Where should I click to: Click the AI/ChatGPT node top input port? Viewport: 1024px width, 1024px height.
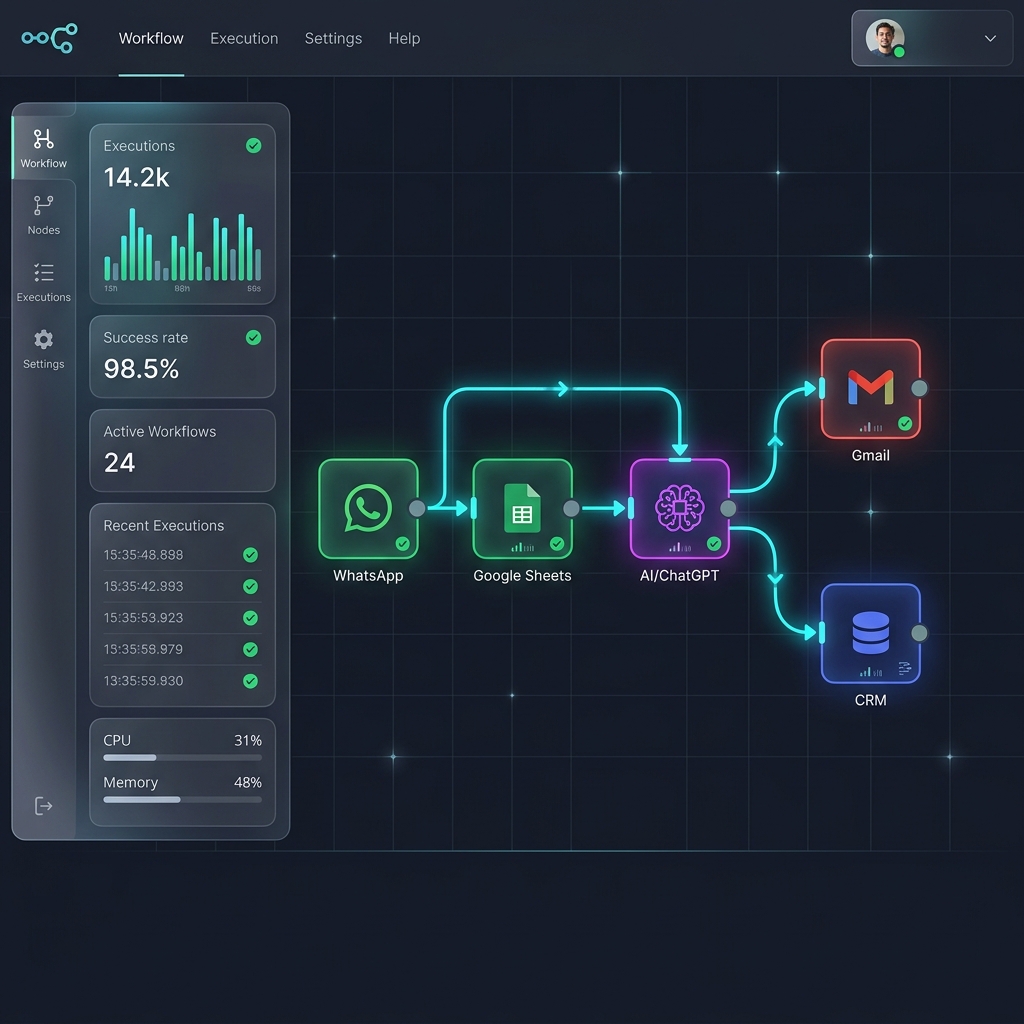[680, 460]
